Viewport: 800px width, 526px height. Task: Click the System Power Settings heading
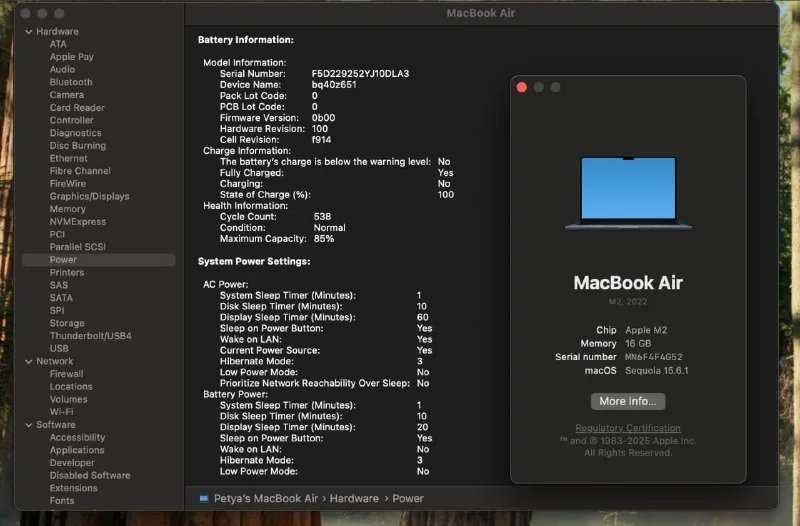pos(254,261)
